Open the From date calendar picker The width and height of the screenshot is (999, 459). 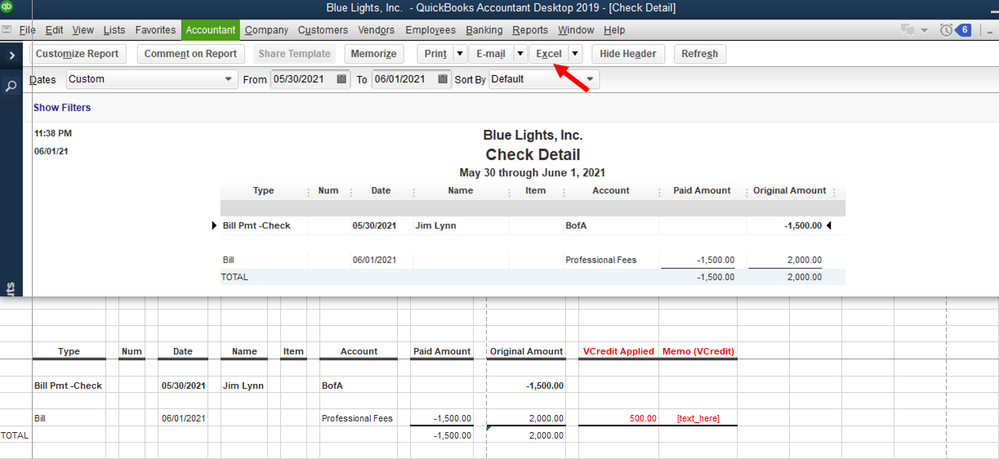(341, 80)
